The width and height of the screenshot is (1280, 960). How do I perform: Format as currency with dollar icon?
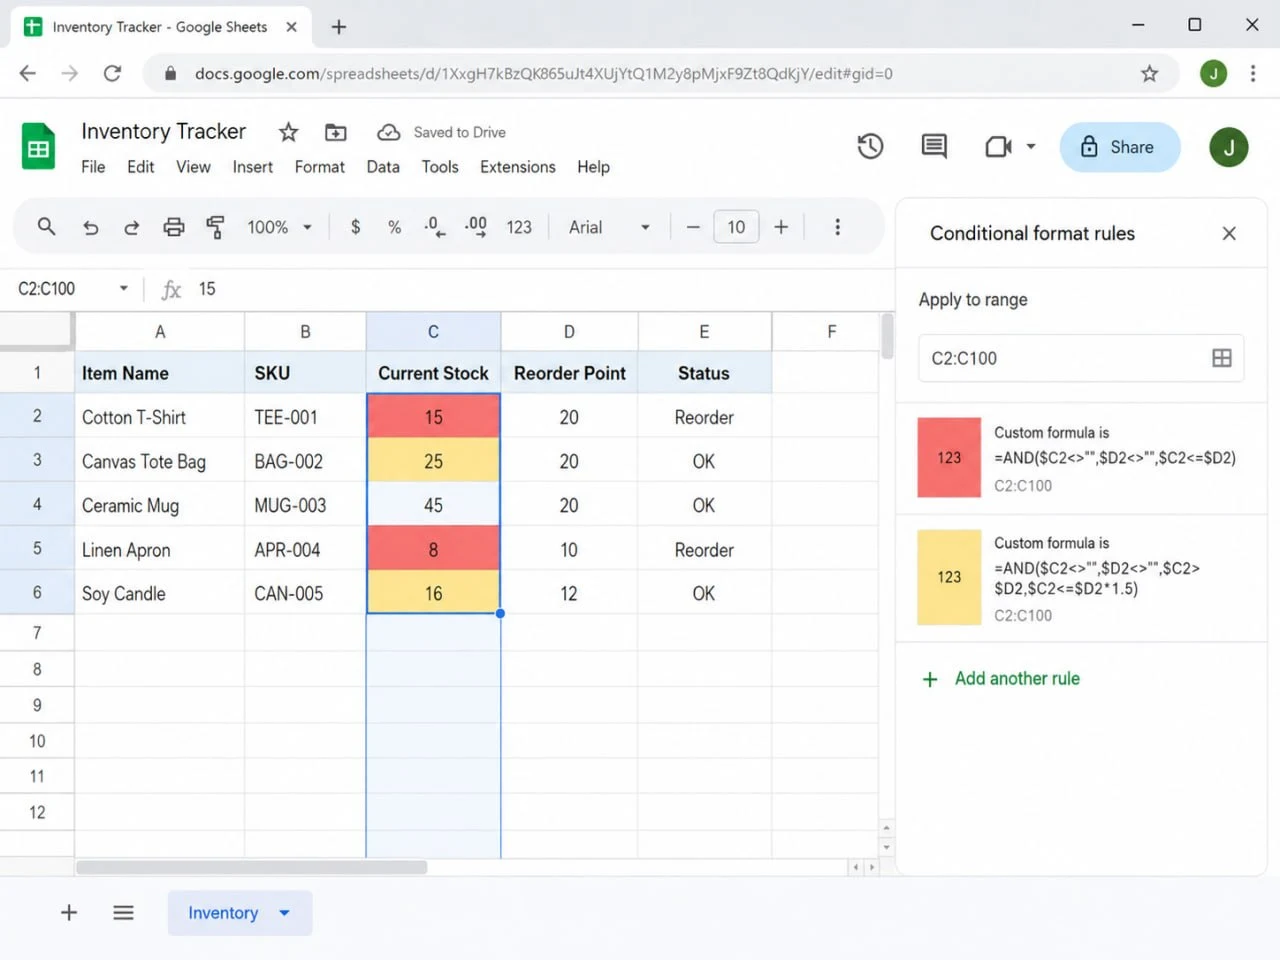tap(355, 227)
